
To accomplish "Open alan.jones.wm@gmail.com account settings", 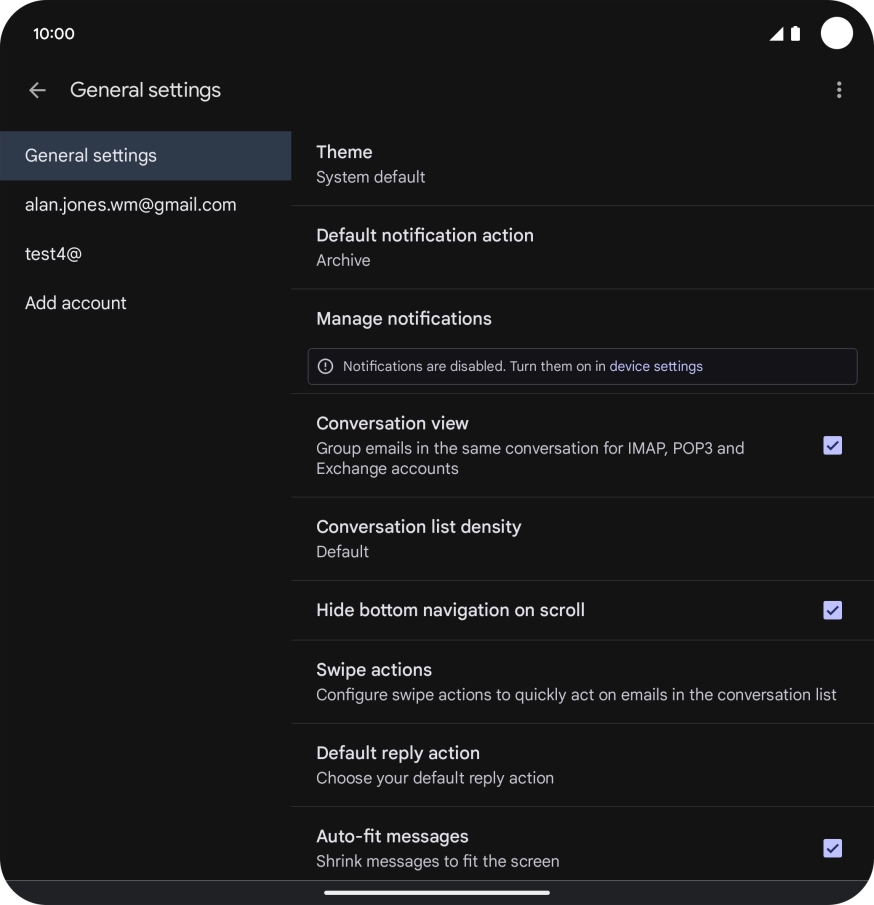I will click(131, 205).
